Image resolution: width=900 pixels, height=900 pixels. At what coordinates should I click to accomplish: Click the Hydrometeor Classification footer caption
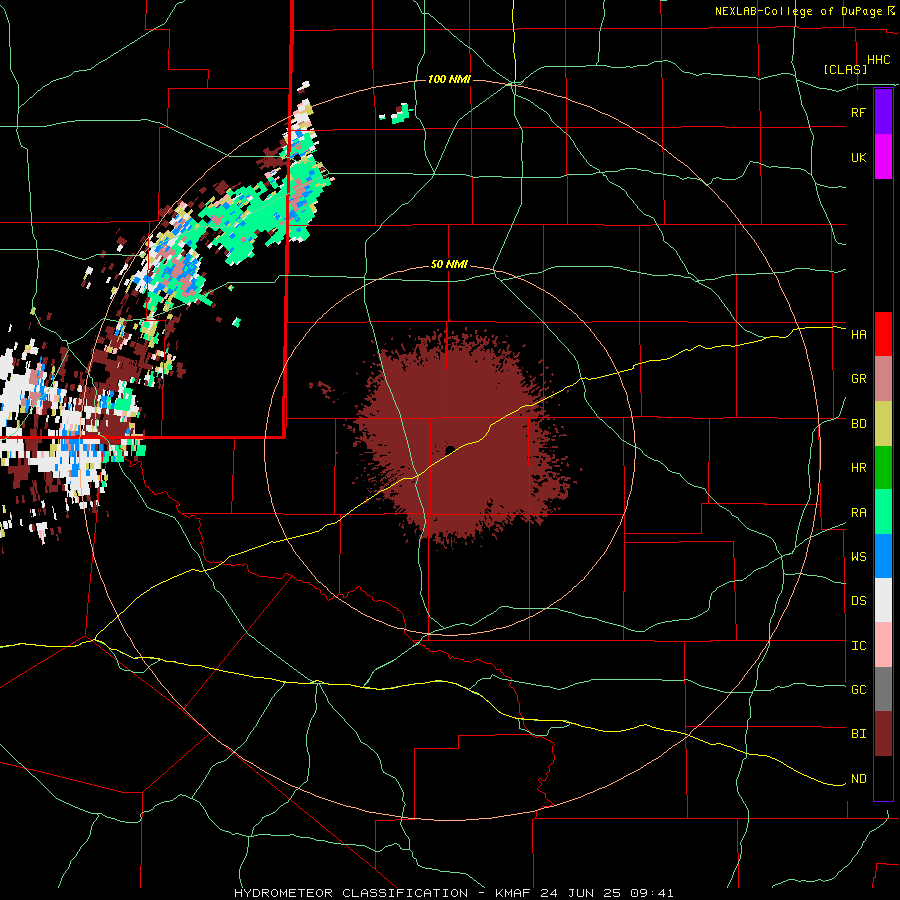pos(453,893)
